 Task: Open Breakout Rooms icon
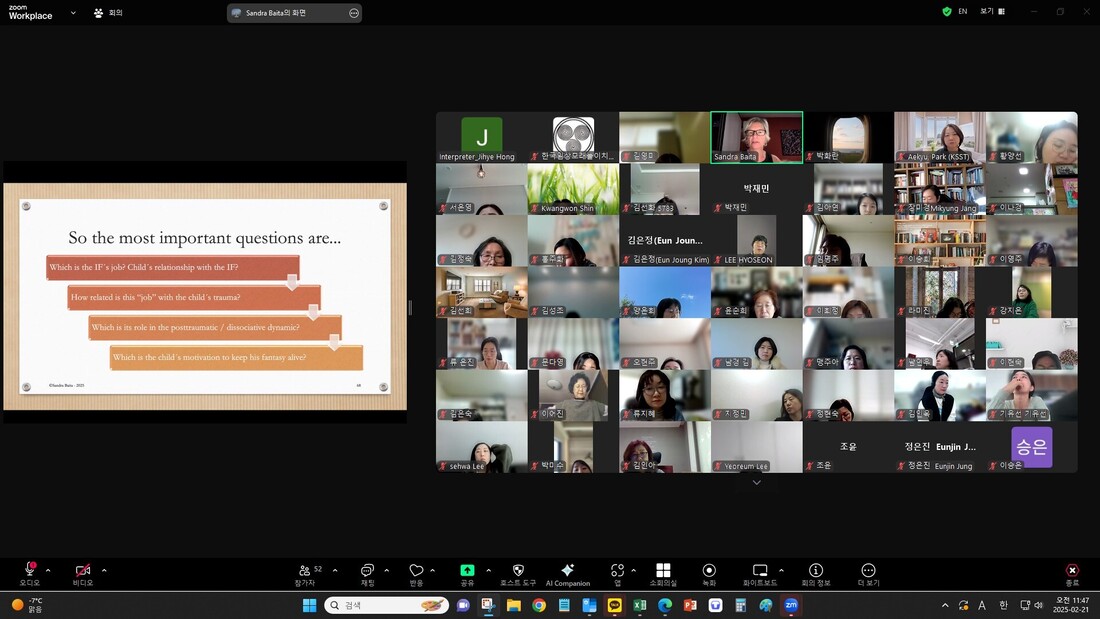[663, 571]
